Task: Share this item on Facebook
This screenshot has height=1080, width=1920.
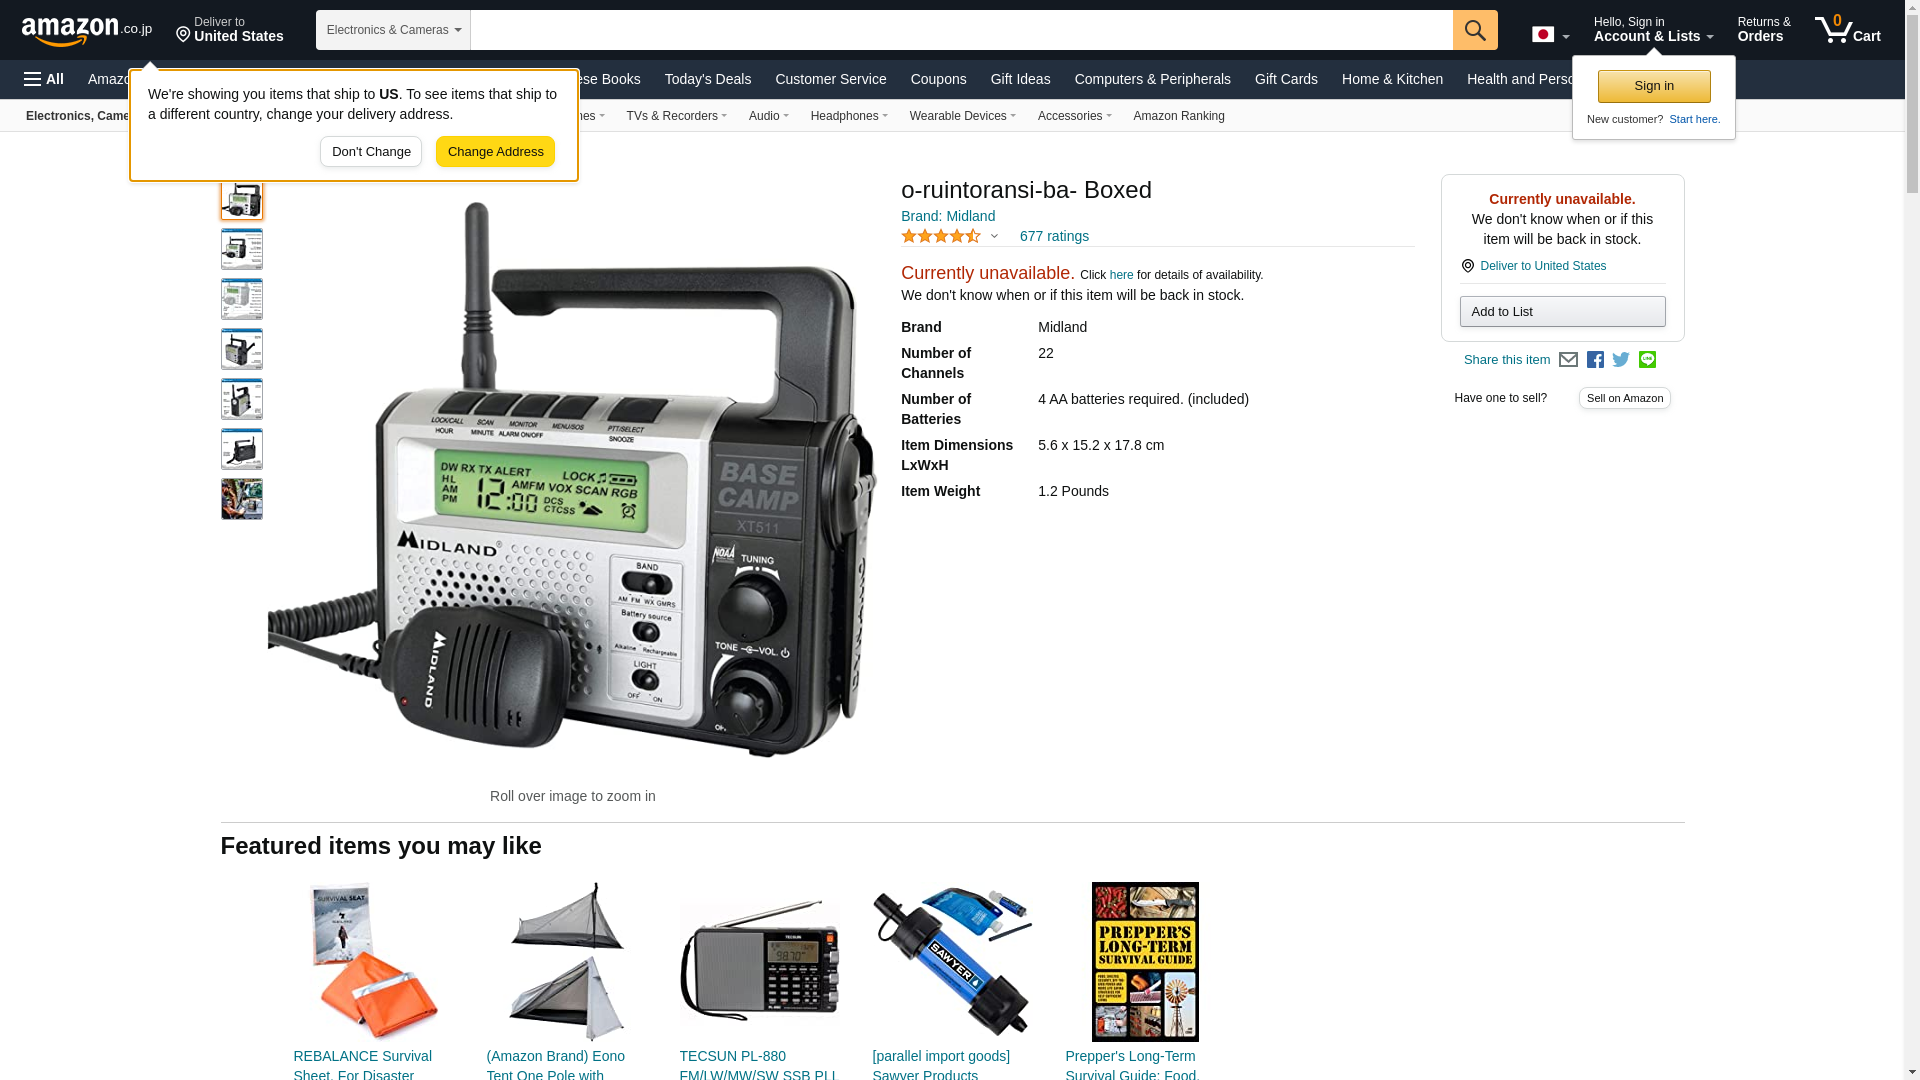Action: [x=1595, y=360]
